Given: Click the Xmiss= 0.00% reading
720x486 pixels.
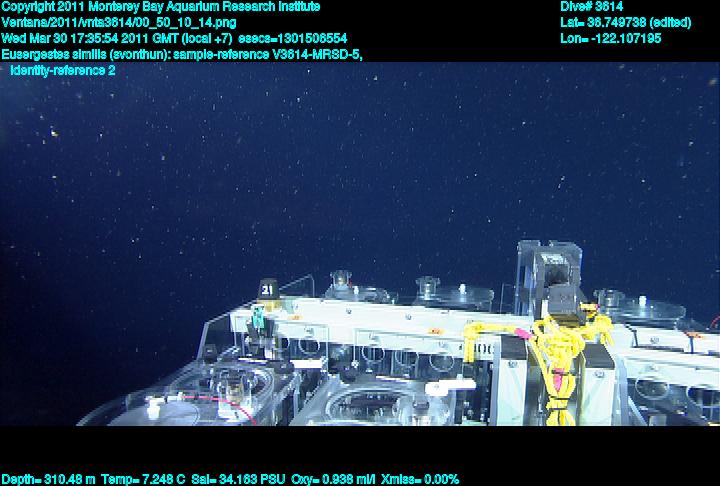Looking at the screenshot, I should click(420, 480).
